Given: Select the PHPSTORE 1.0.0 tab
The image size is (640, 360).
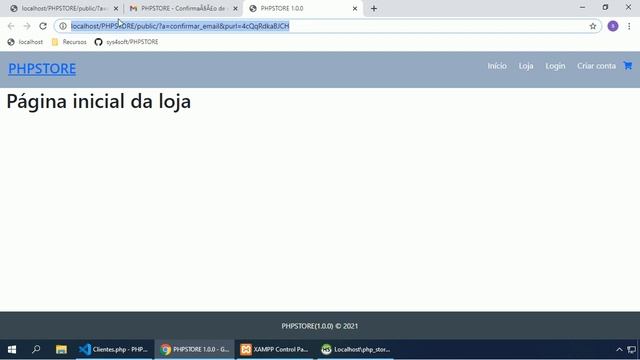Looking at the screenshot, I should click(302, 8).
